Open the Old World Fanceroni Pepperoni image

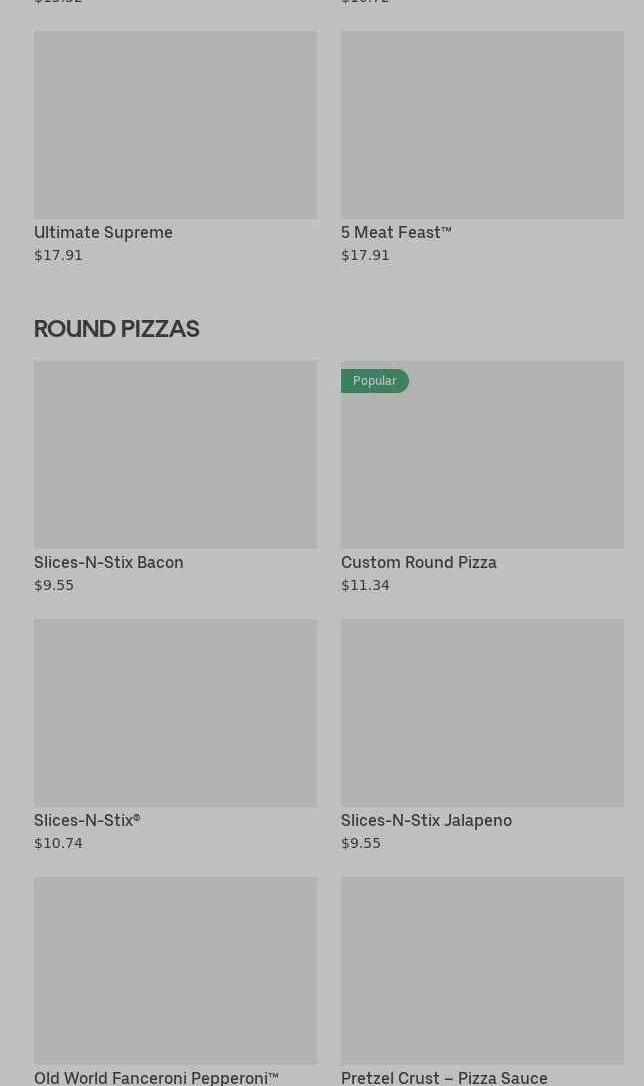tap(175, 970)
